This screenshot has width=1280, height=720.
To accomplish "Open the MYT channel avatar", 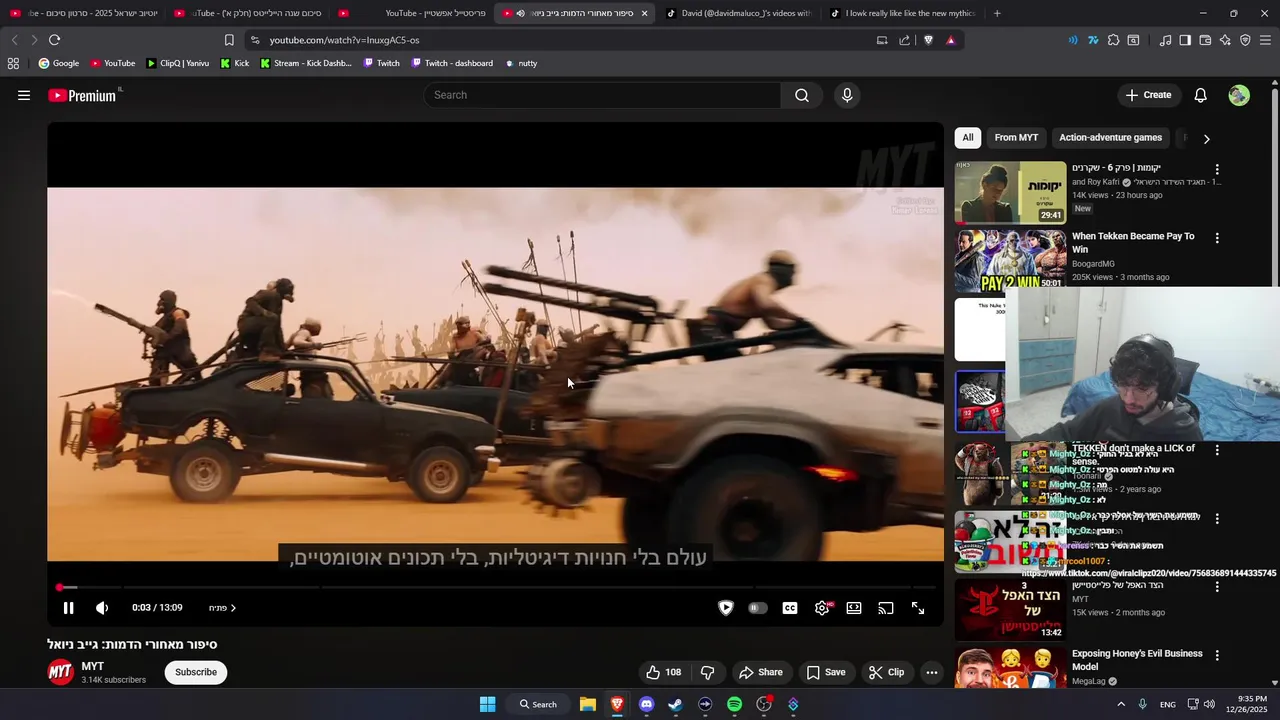I will (x=61, y=672).
